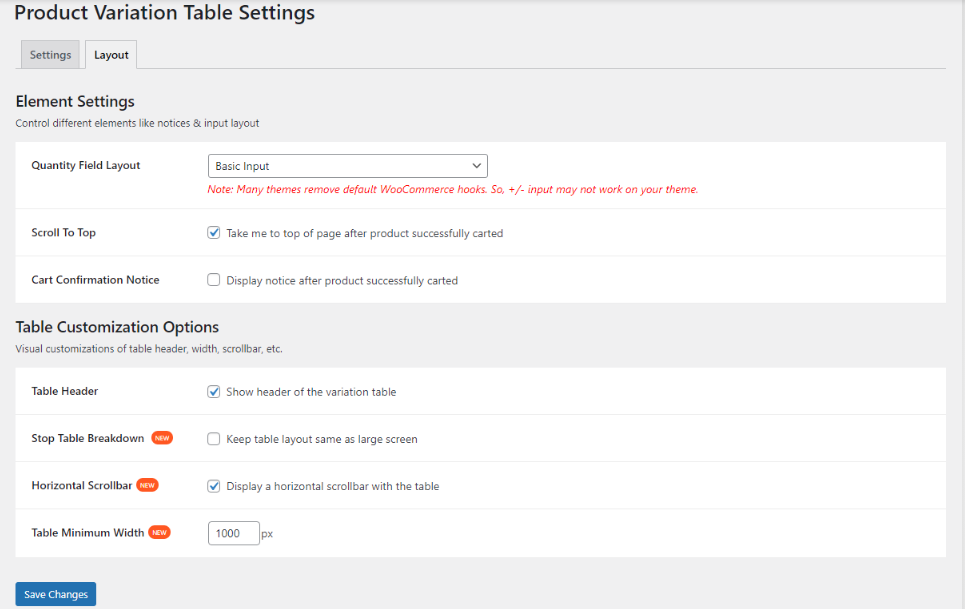
Task: Switch to the Settings tab
Action: pos(50,55)
